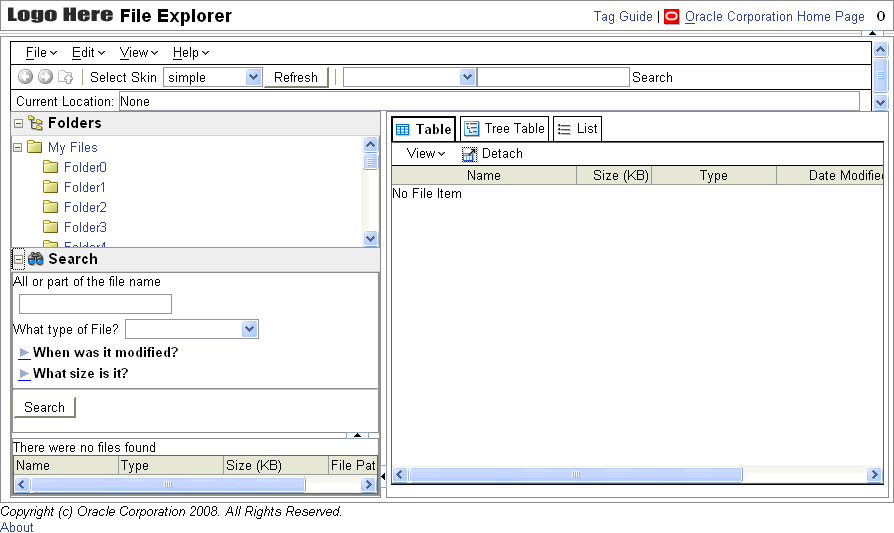Viewport: 894px width, 533px height.
Task: Collapse the Search panel
Action: point(18,259)
